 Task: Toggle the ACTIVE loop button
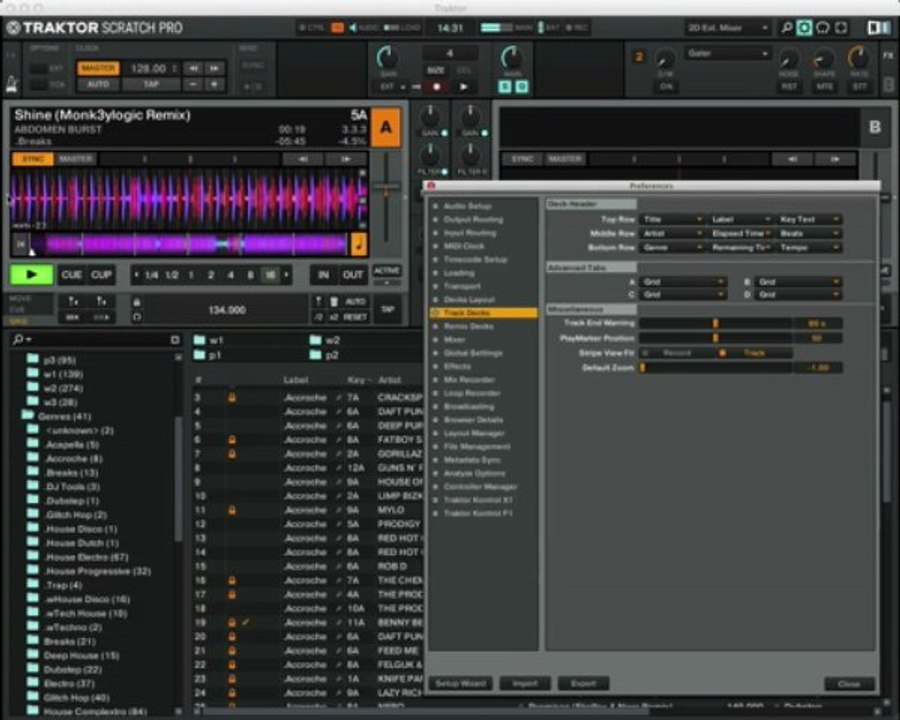point(387,270)
